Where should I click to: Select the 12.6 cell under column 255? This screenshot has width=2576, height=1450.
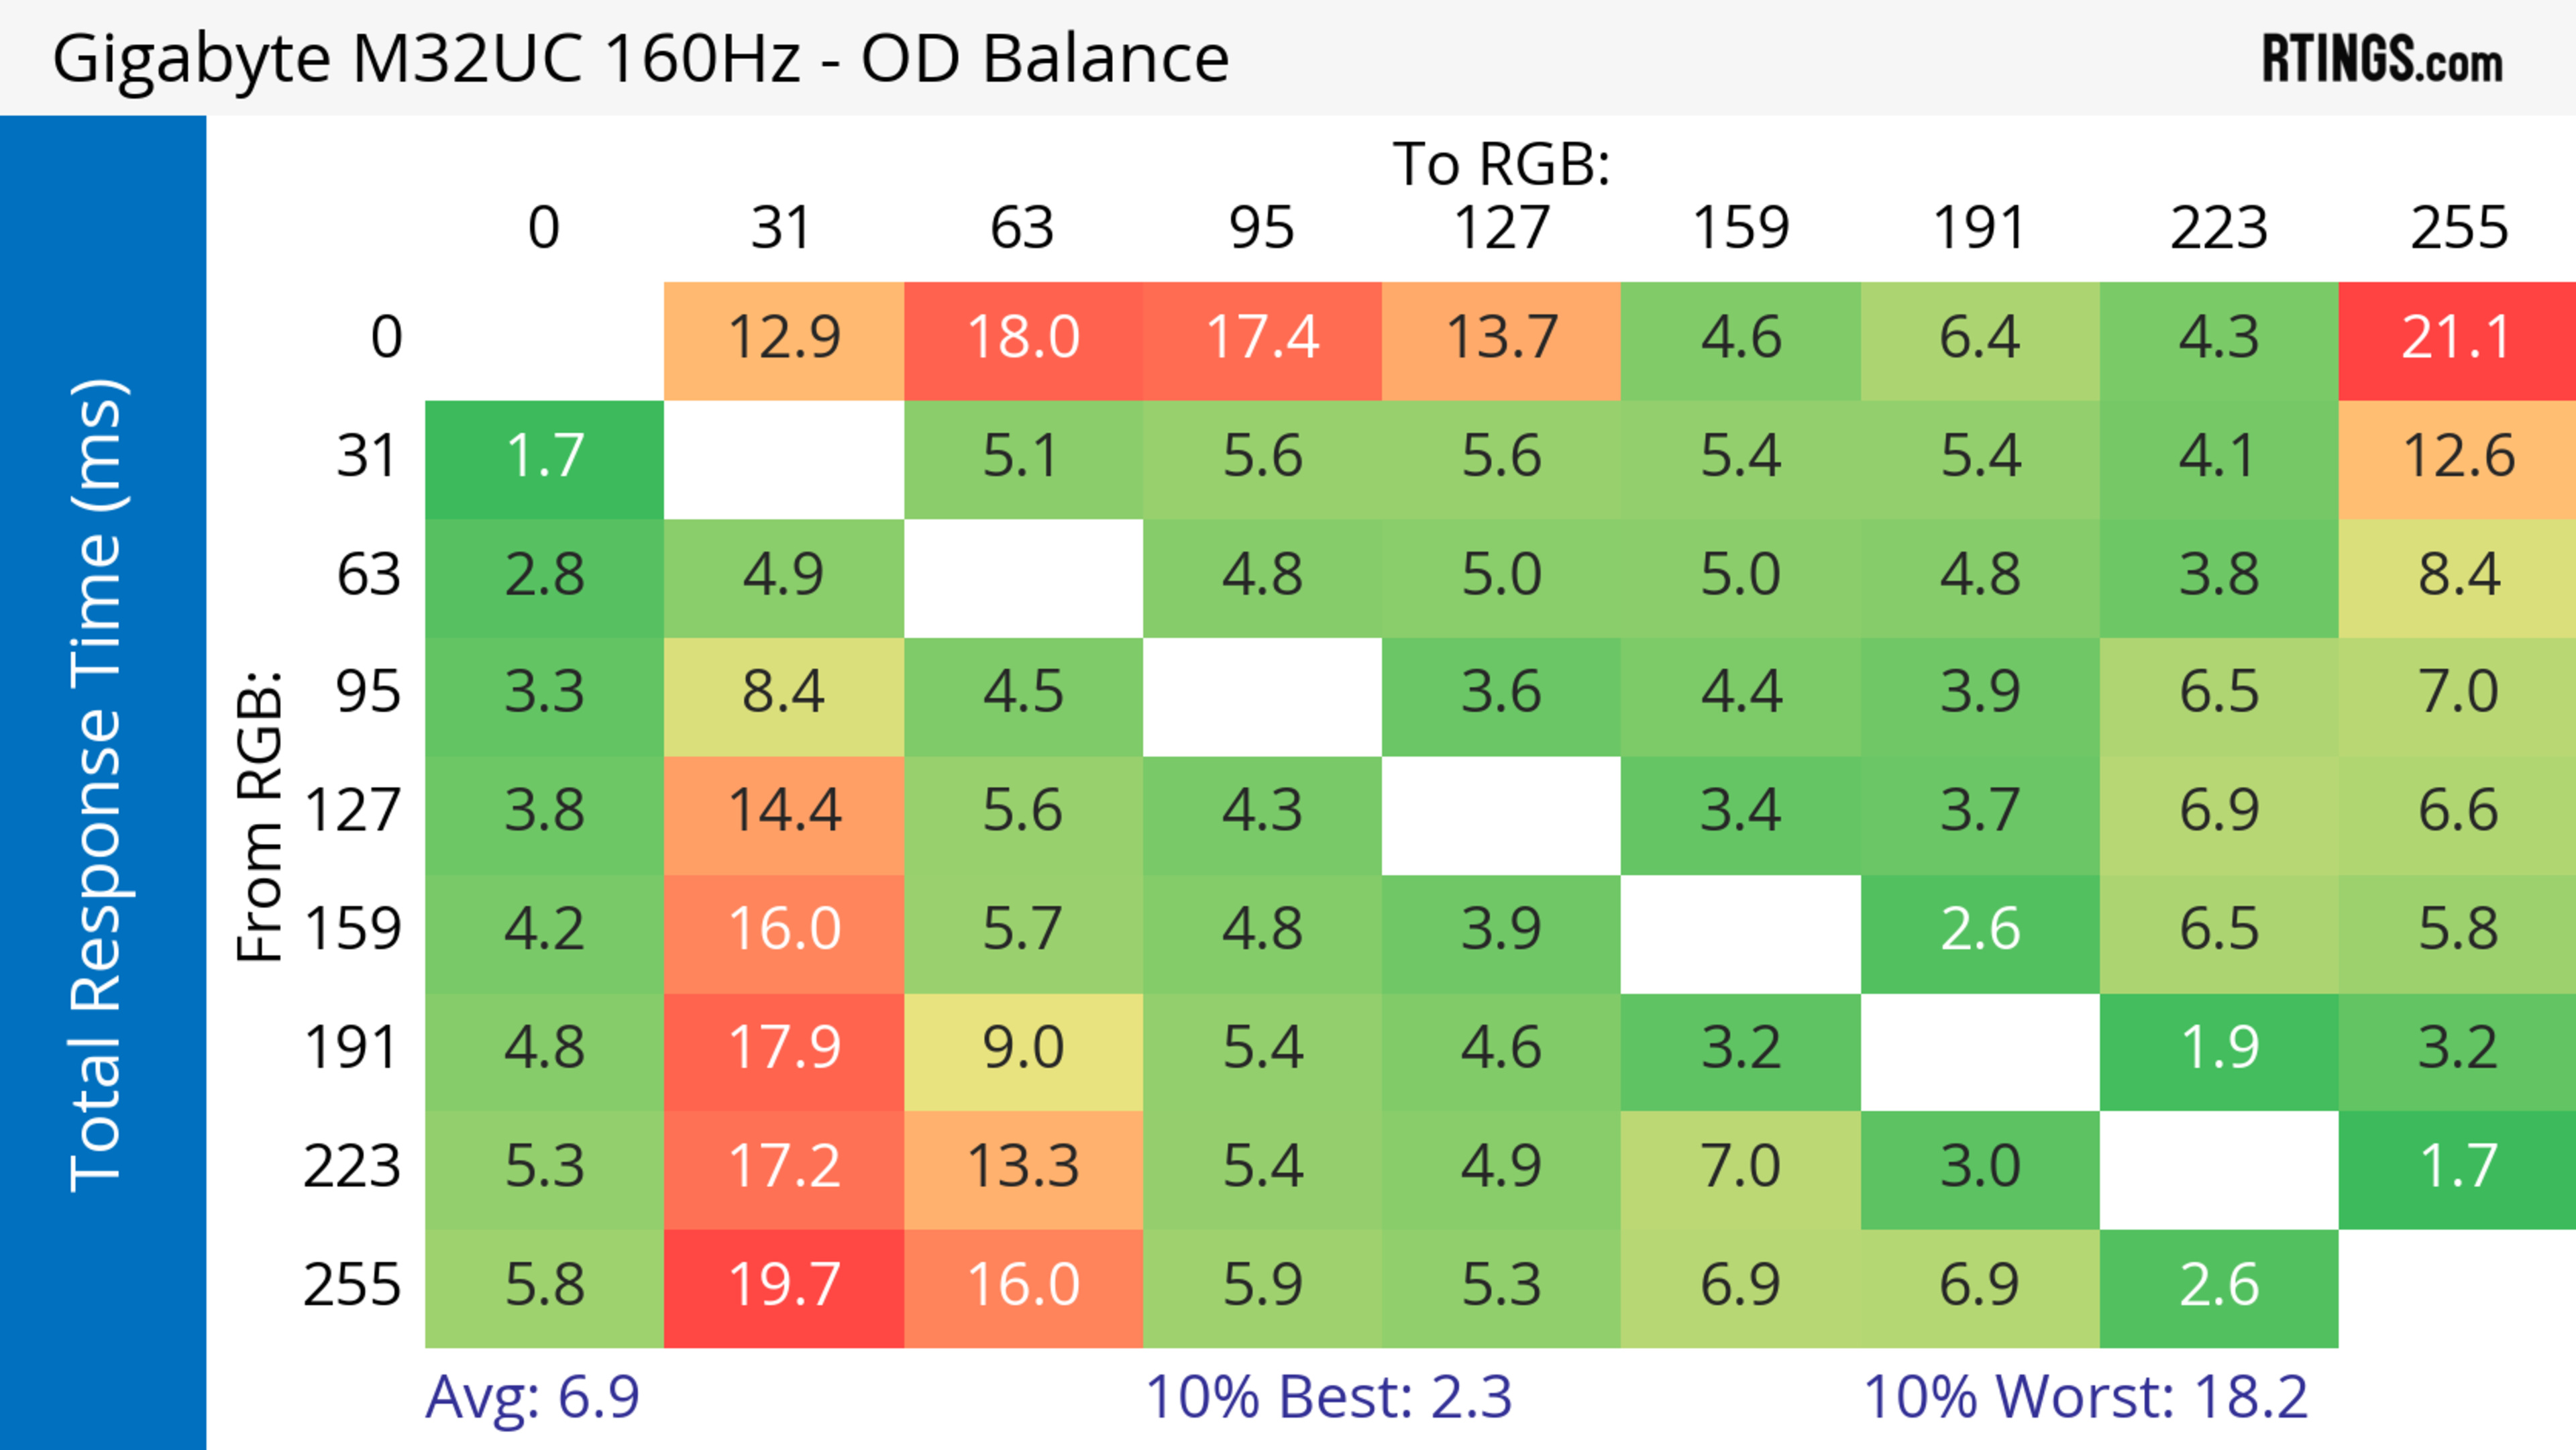[2457, 460]
